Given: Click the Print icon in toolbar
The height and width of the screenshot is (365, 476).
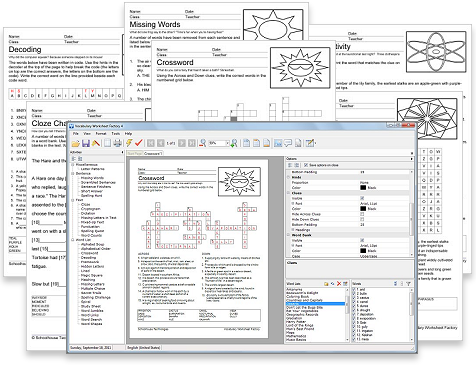Looking at the screenshot, I should tap(117, 143).
